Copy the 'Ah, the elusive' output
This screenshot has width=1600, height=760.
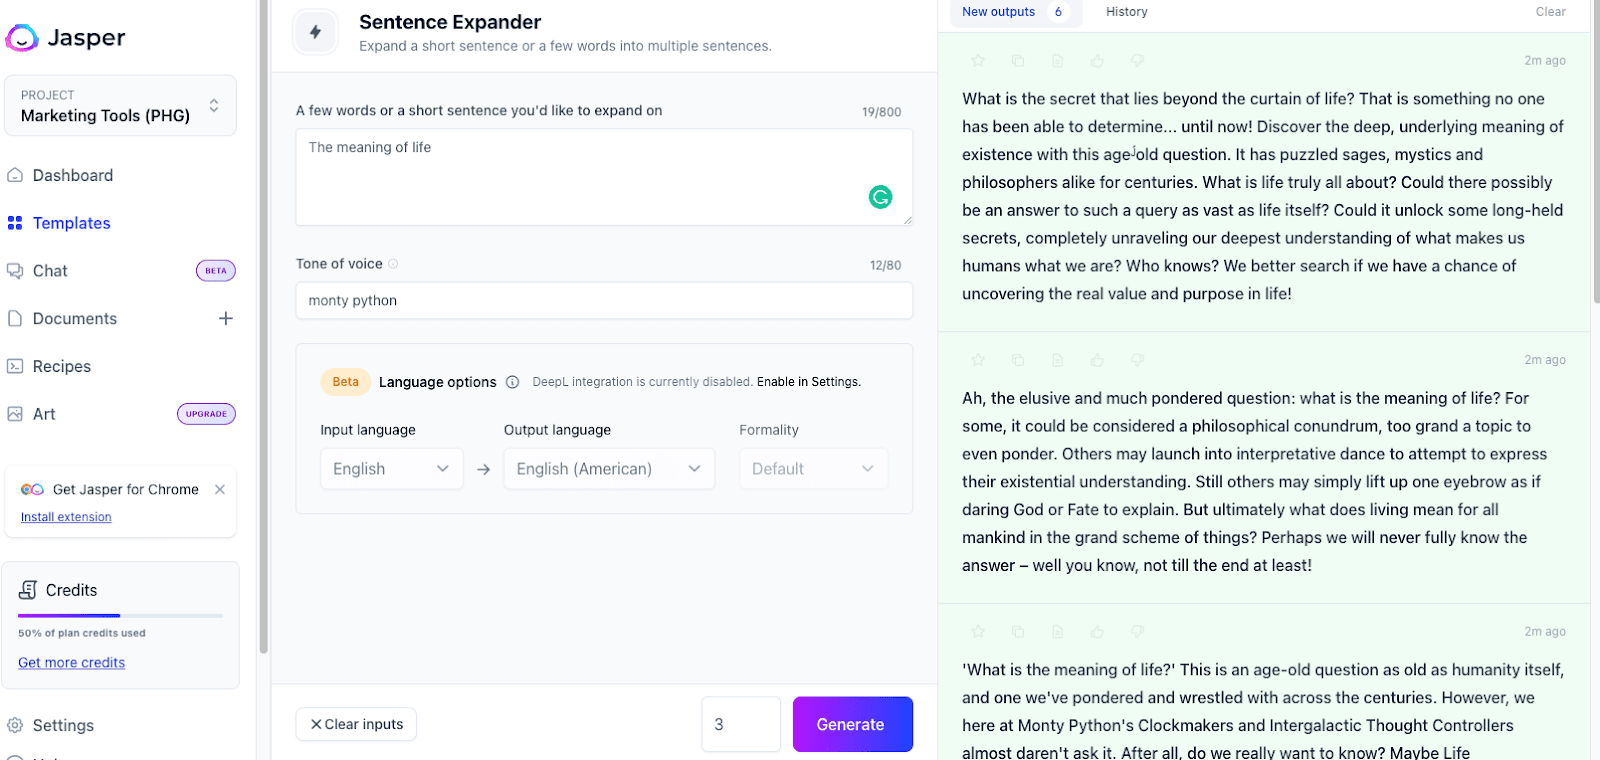[x=1018, y=360]
